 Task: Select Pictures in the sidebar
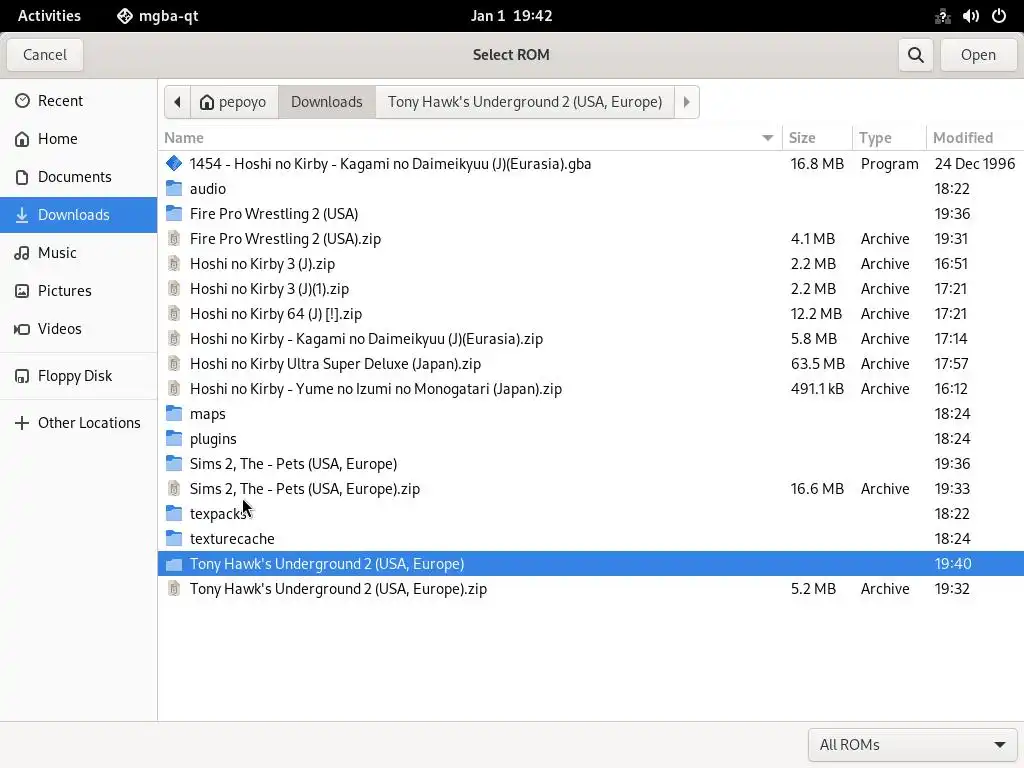78,291
